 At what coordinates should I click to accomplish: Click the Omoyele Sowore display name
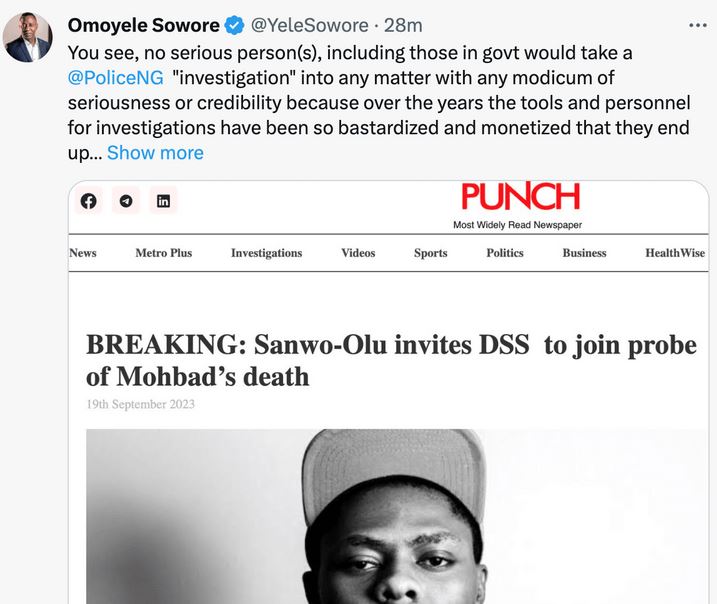[142, 26]
